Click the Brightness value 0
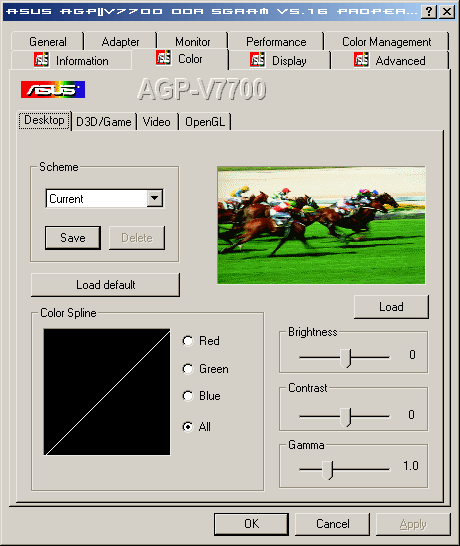 pyautogui.click(x=412, y=354)
